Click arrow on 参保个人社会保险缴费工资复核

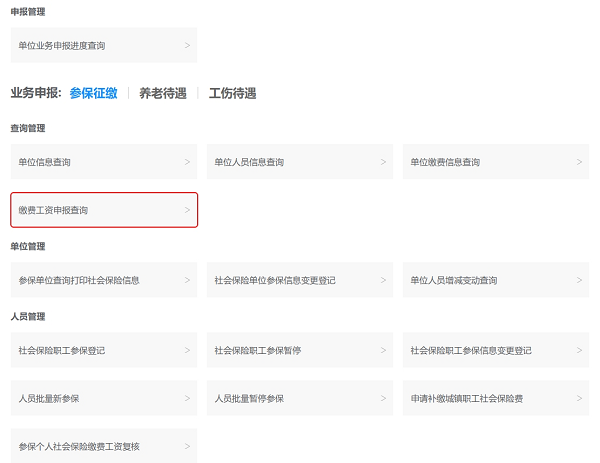click(187, 446)
